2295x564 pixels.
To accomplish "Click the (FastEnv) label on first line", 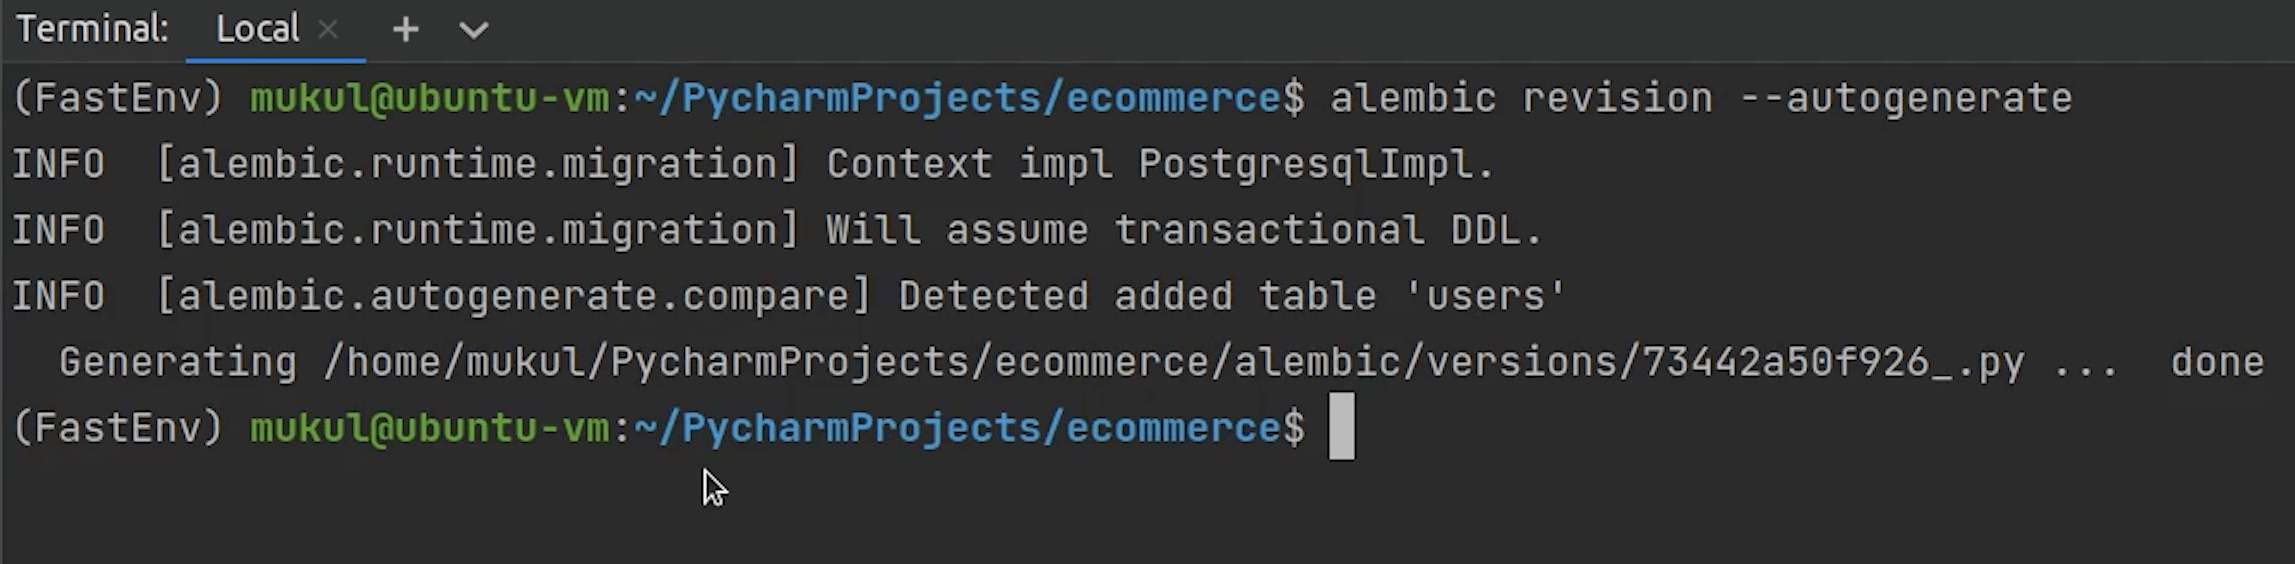I will tap(118, 98).
